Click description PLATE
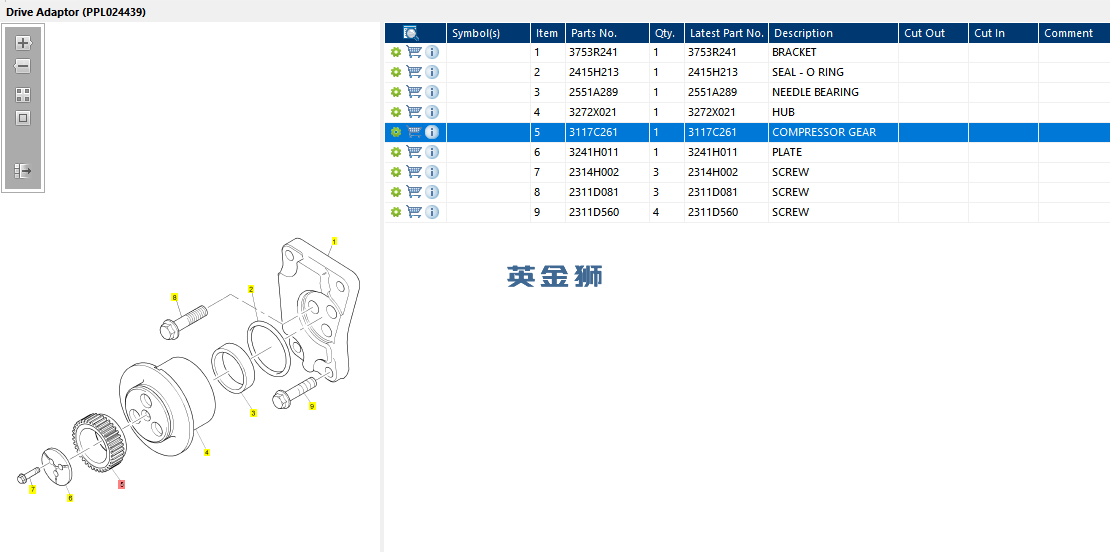This screenshot has height=552, width=1110. point(787,152)
